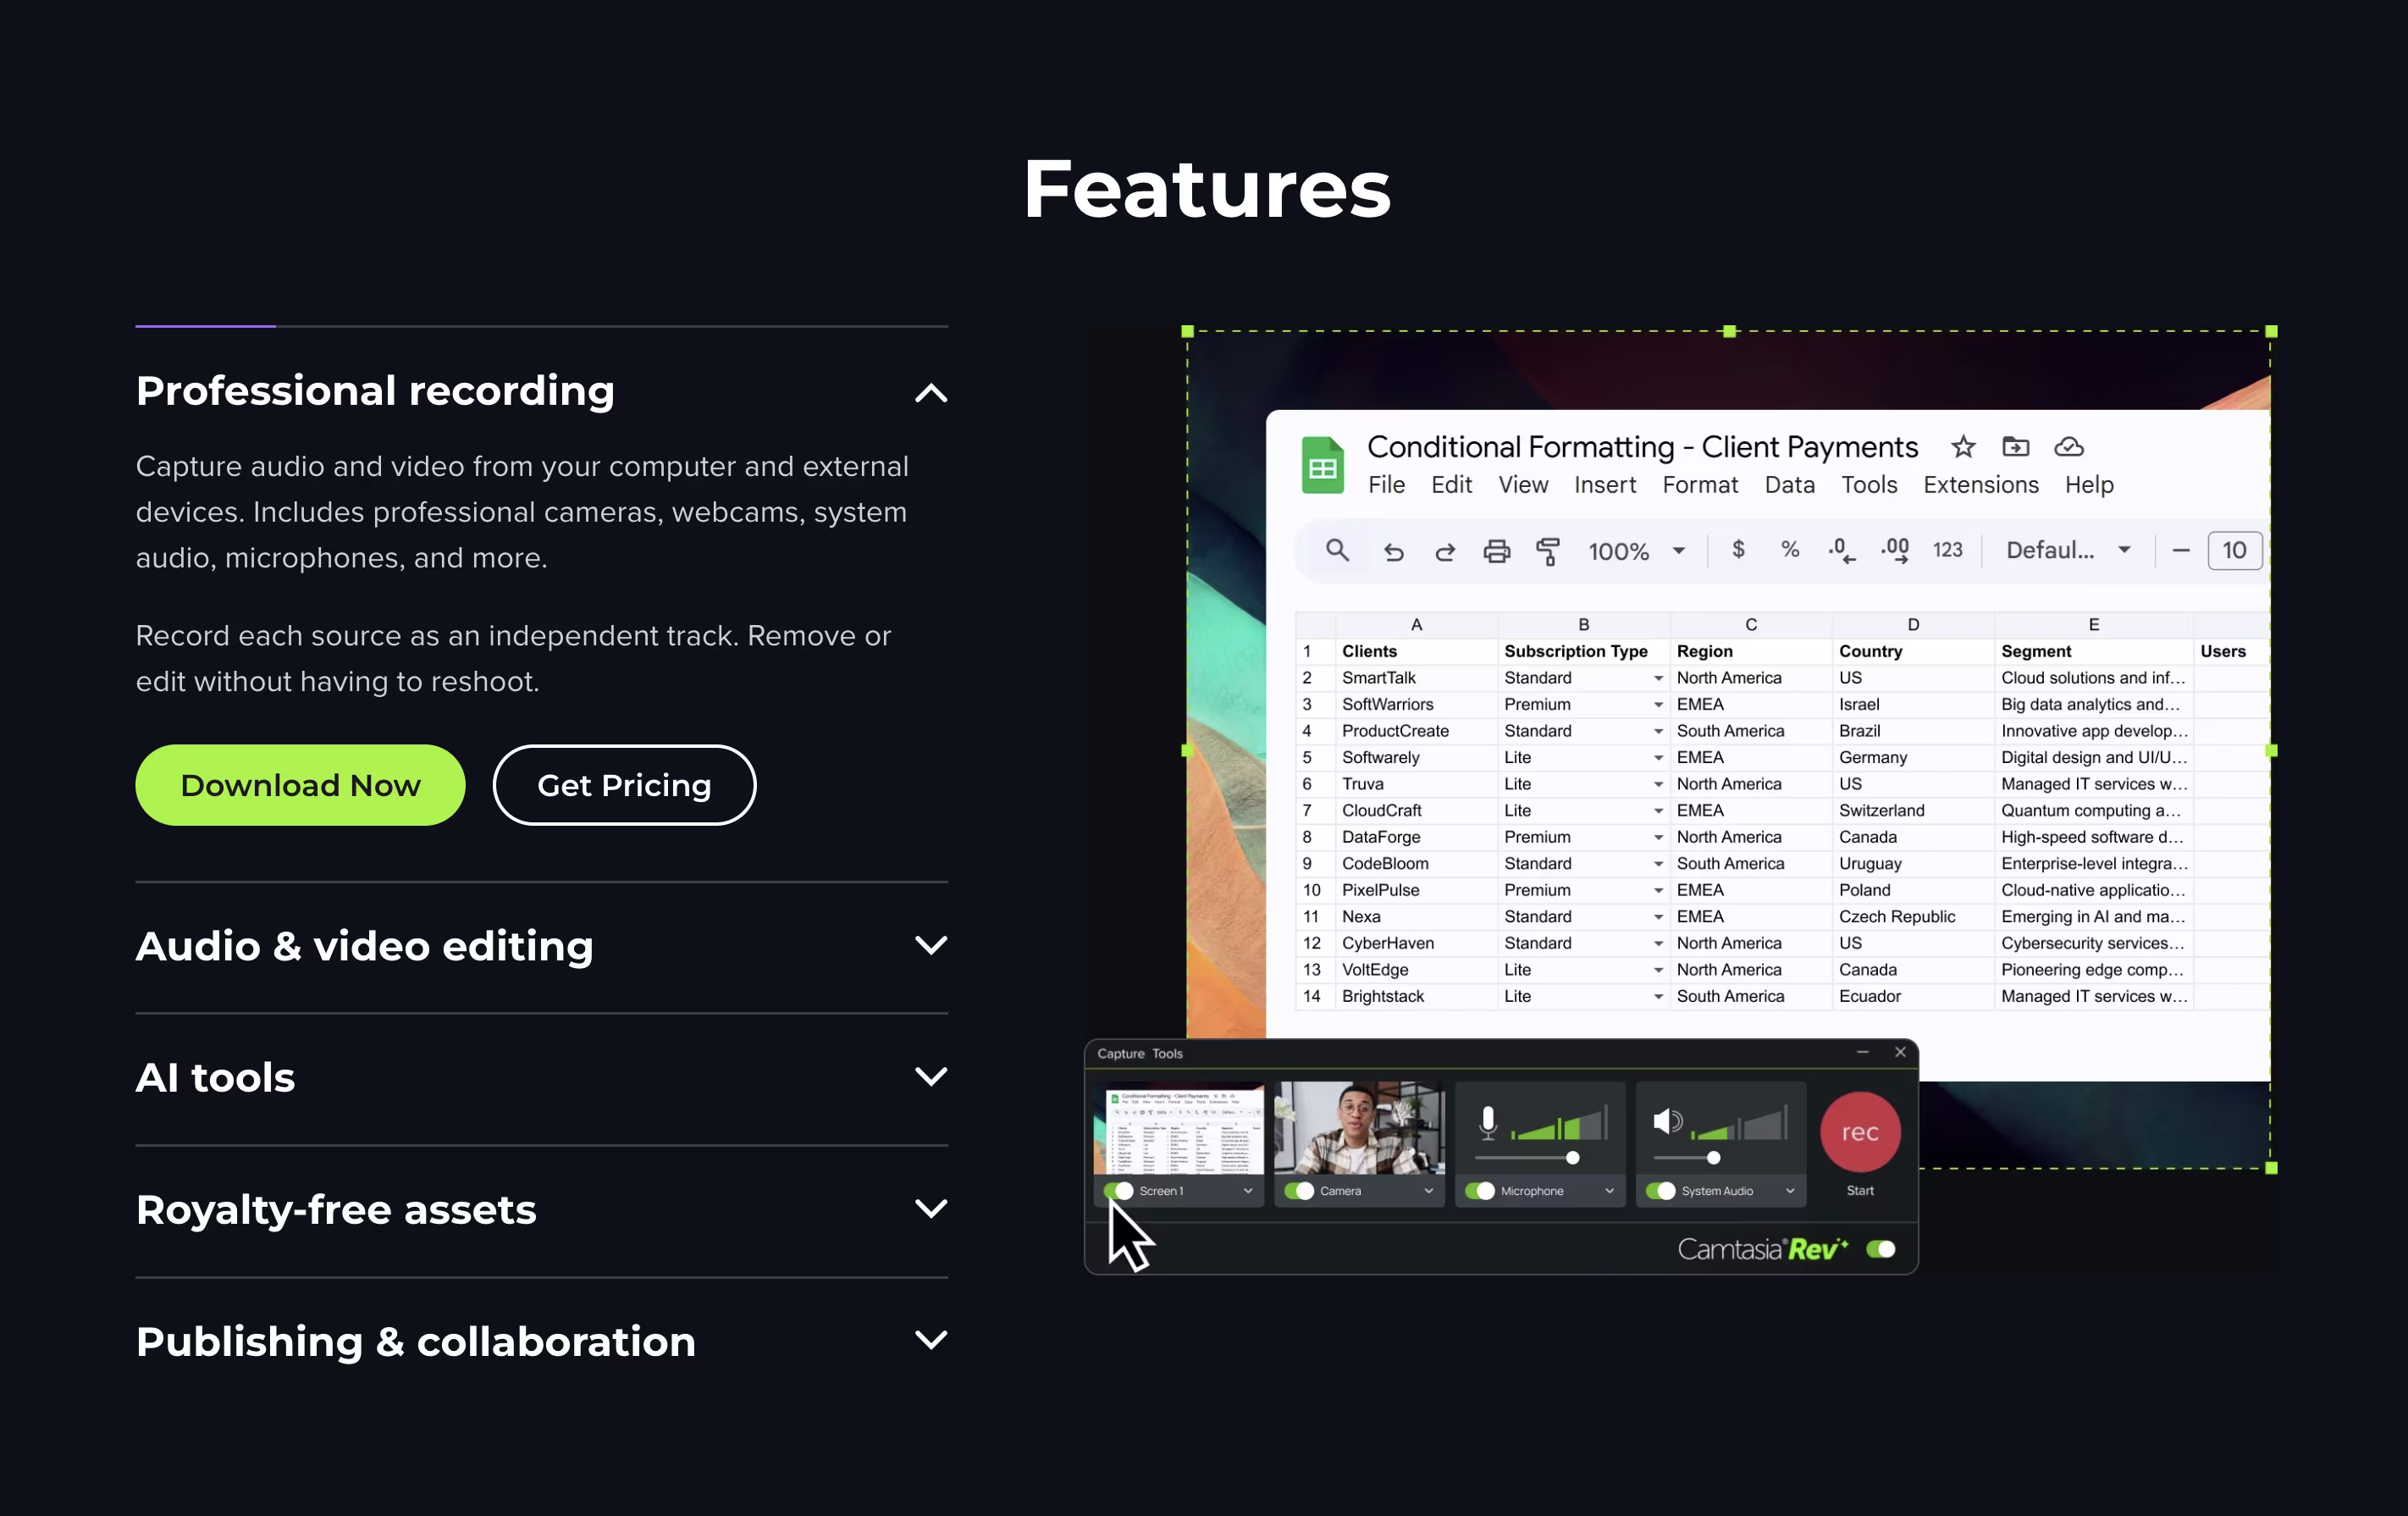Click the font size field showing 10
The image size is (2408, 1516).
click(2234, 550)
